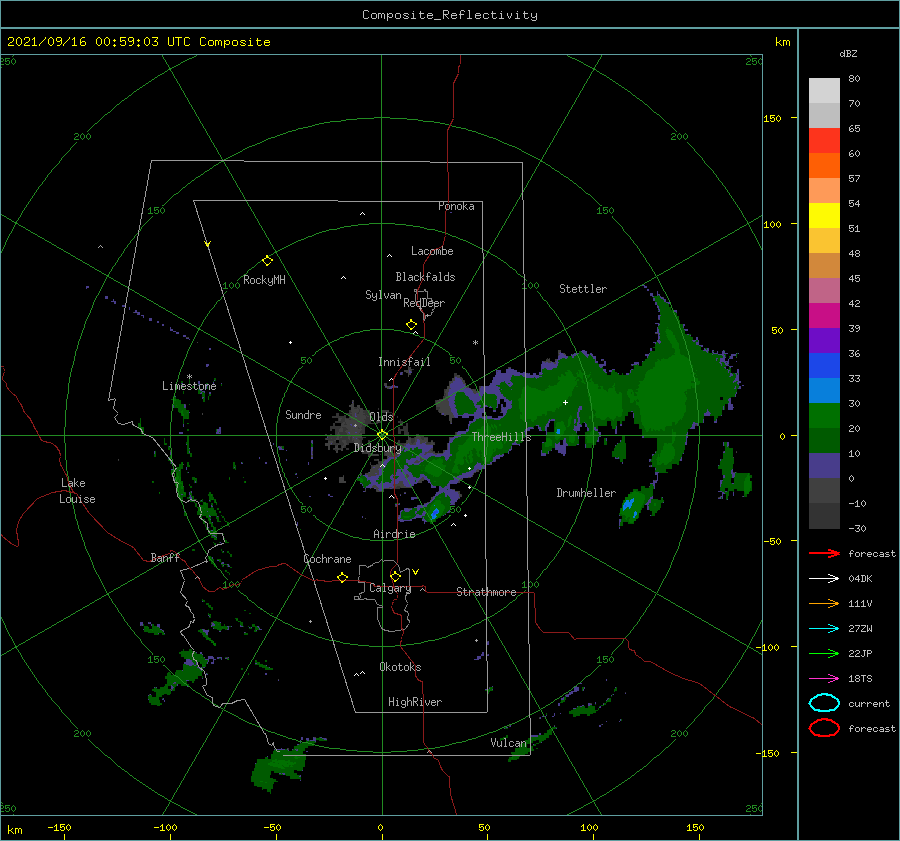Click the Limestone label
The width and height of the screenshot is (900, 841).
(189, 386)
